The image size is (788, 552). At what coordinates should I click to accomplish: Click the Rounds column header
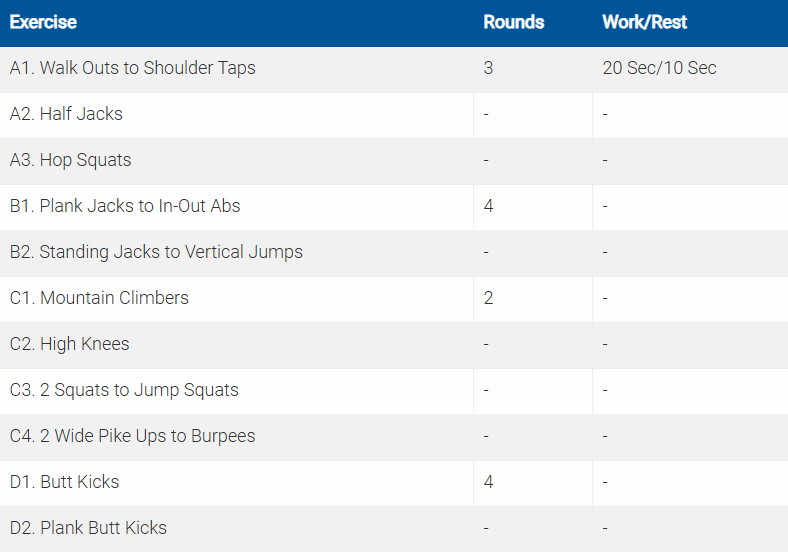[x=513, y=22]
